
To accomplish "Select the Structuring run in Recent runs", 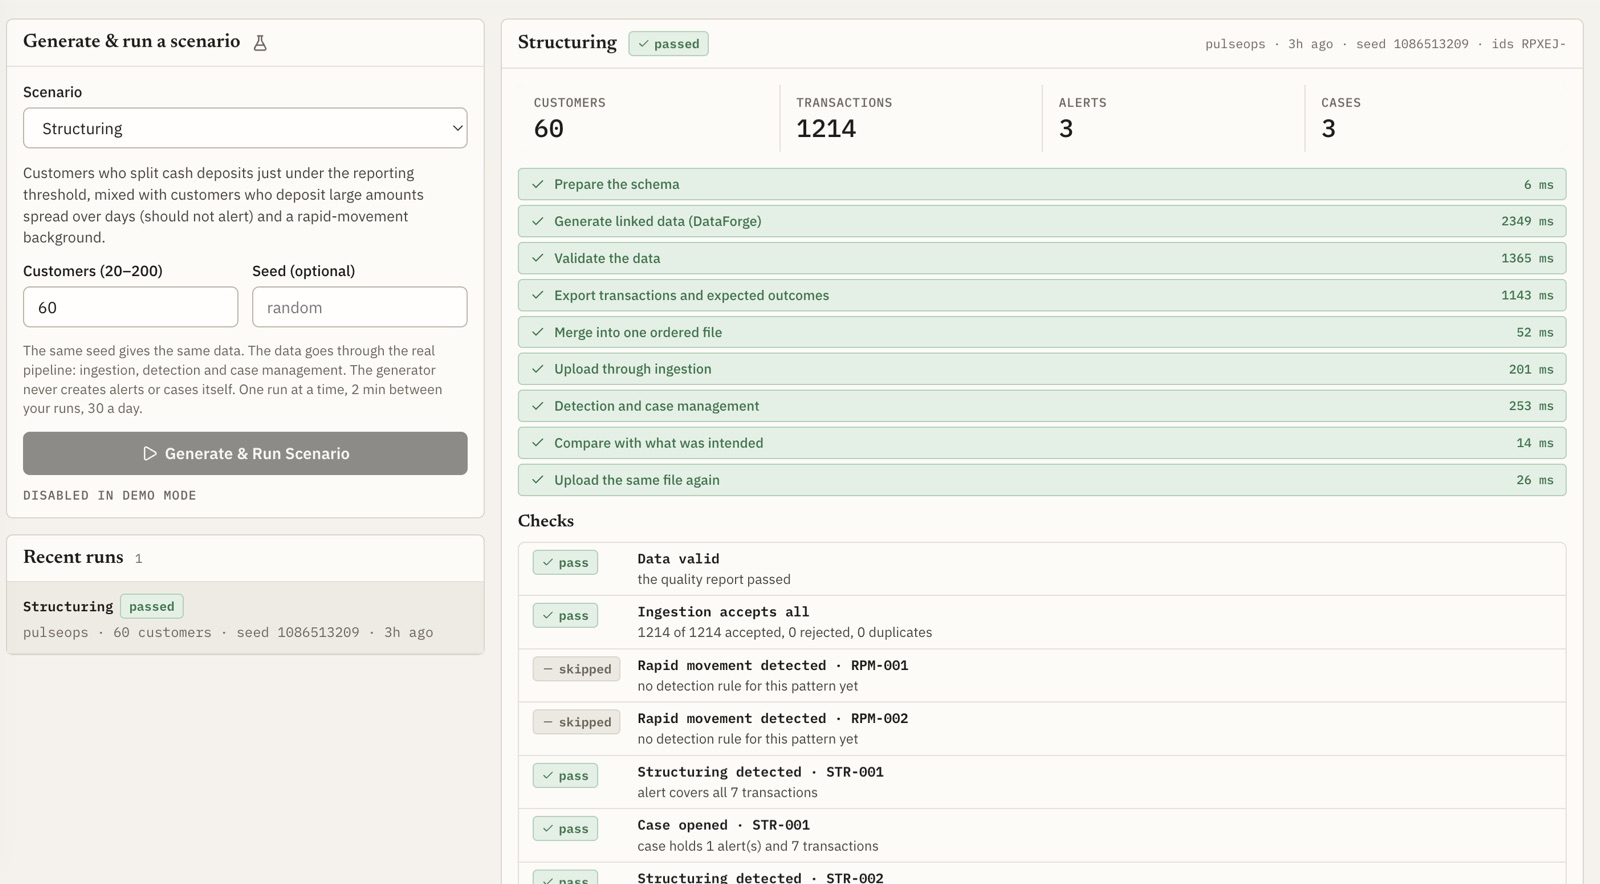I will pyautogui.click(x=245, y=618).
